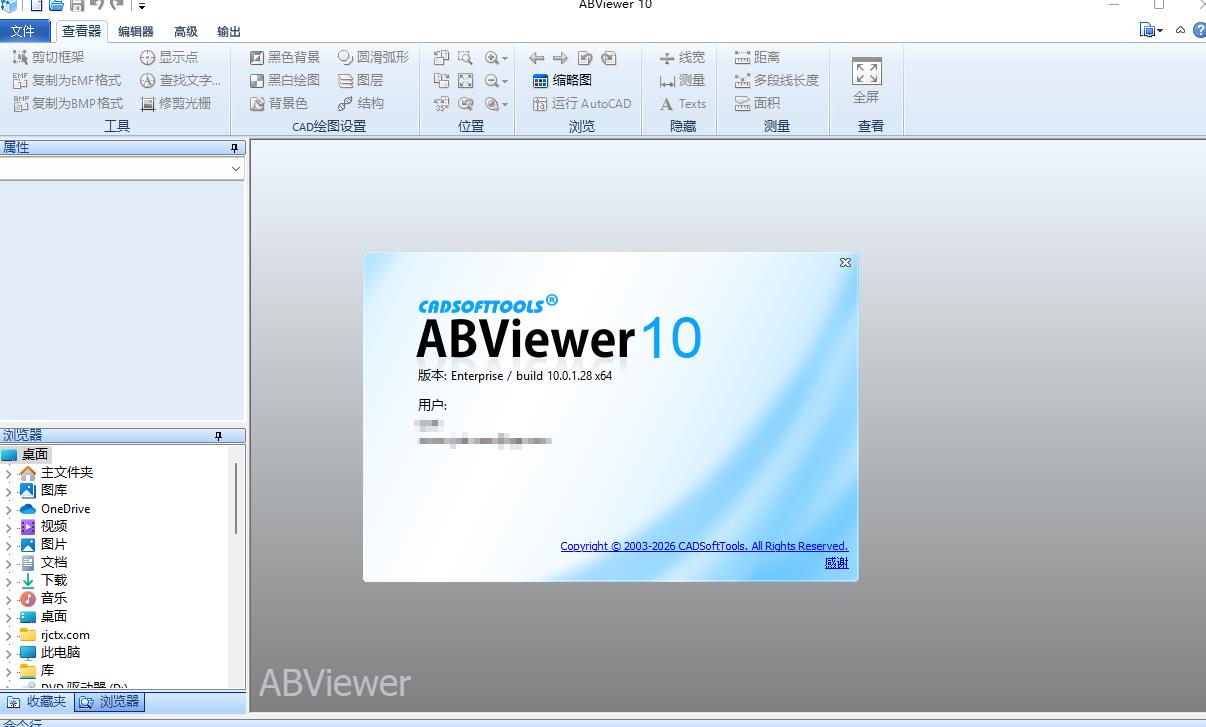Click 运行 AutoCAD button
The width and height of the screenshot is (1206, 727).
(582, 103)
